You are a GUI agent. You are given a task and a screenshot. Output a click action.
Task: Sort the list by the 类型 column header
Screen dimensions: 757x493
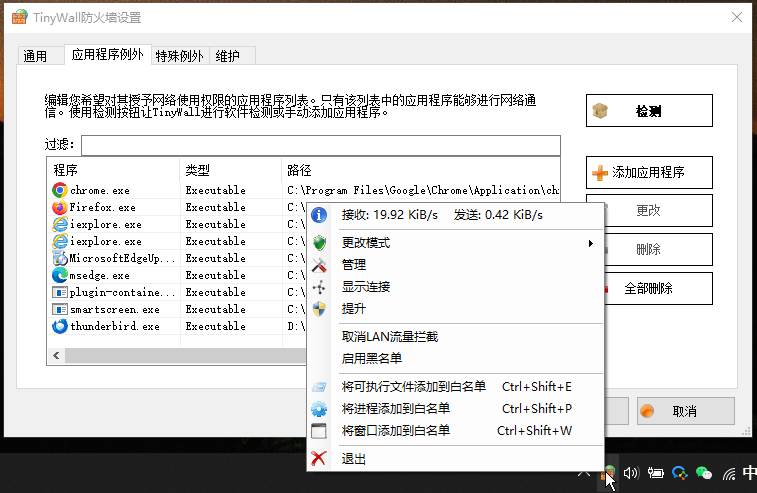(x=230, y=170)
